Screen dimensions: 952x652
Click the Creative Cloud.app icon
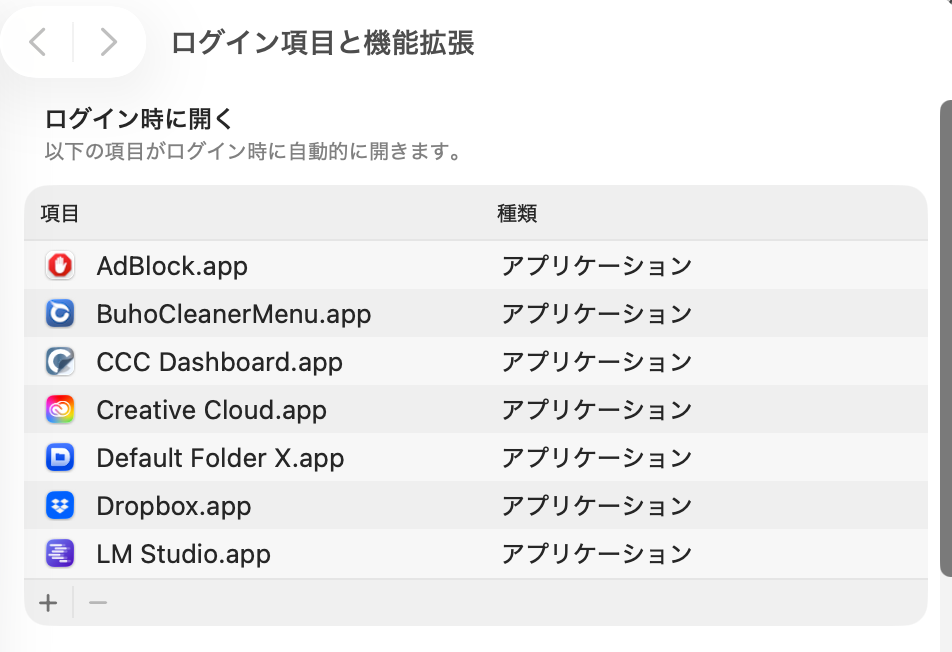point(62,409)
